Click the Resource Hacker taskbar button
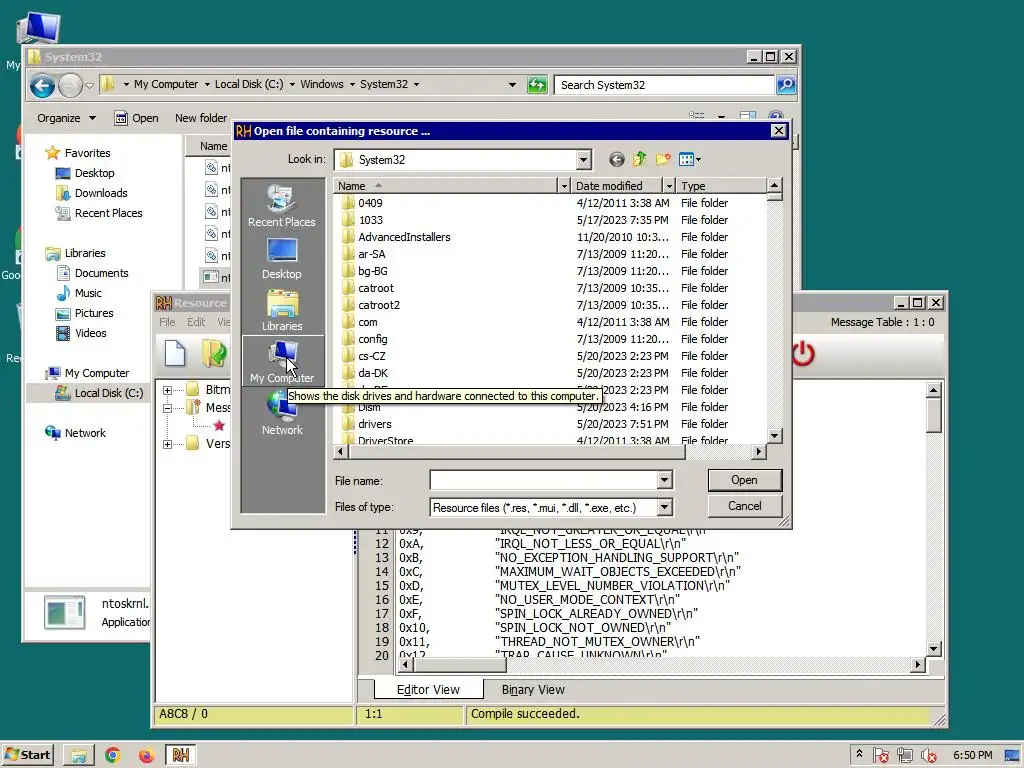1024x768 pixels. (181, 756)
